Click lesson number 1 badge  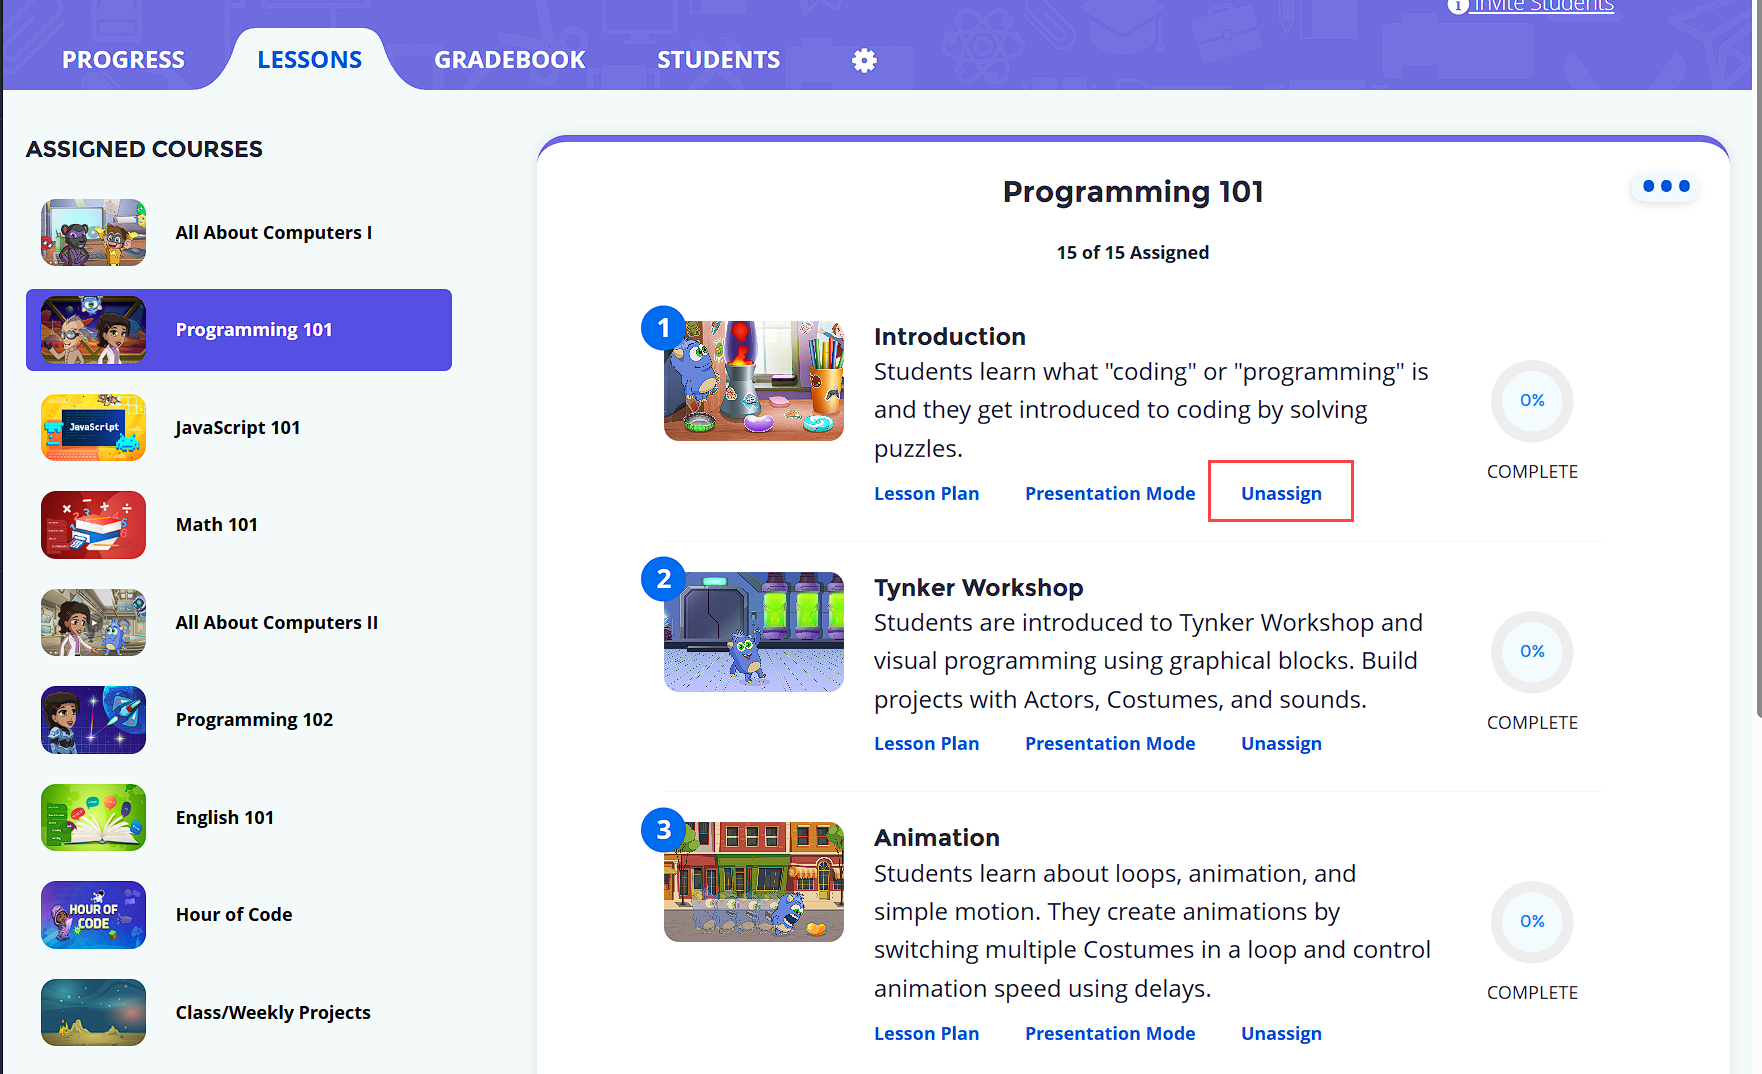(663, 328)
